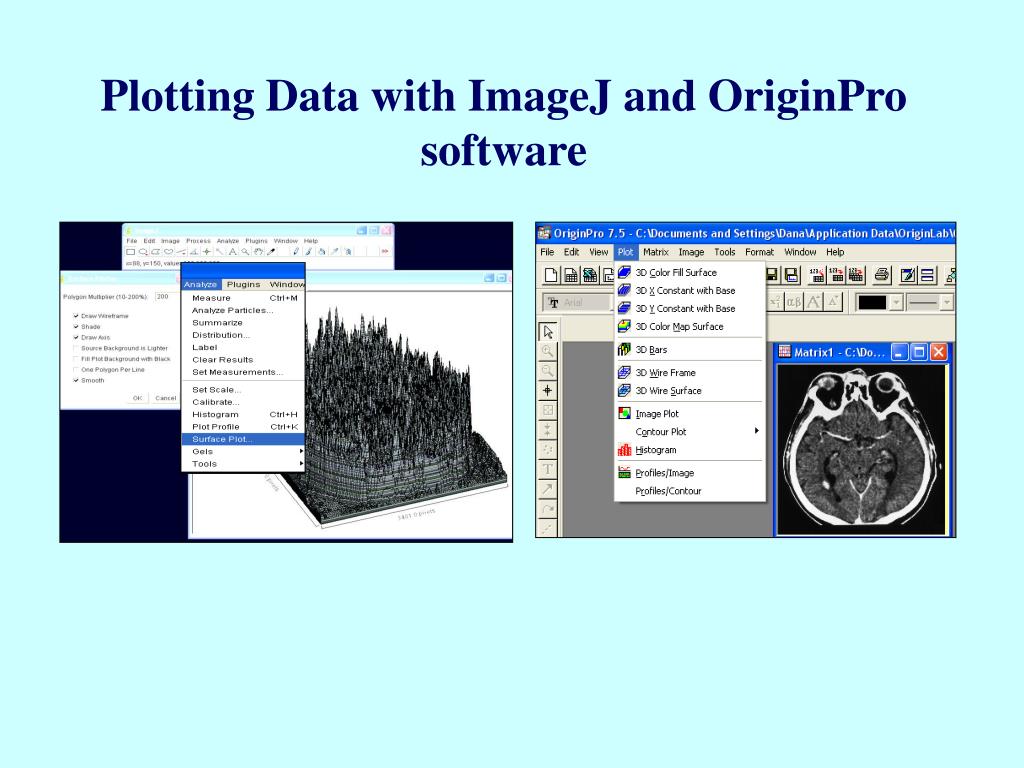The width and height of the screenshot is (1024, 768).
Task: Toggle the Draw Wireframe checkbox
Action: coord(76,315)
